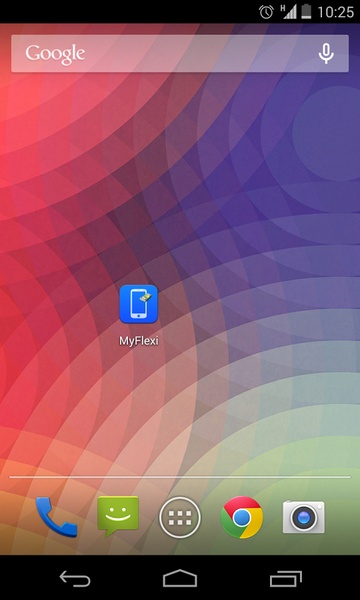This screenshot has width=360, height=600.
Task: Tap the battery status icon
Action: click(x=306, y=12)
